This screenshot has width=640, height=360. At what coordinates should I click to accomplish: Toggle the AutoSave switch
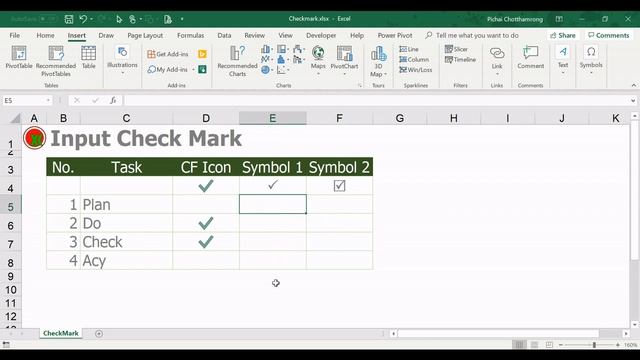(48, 19)
